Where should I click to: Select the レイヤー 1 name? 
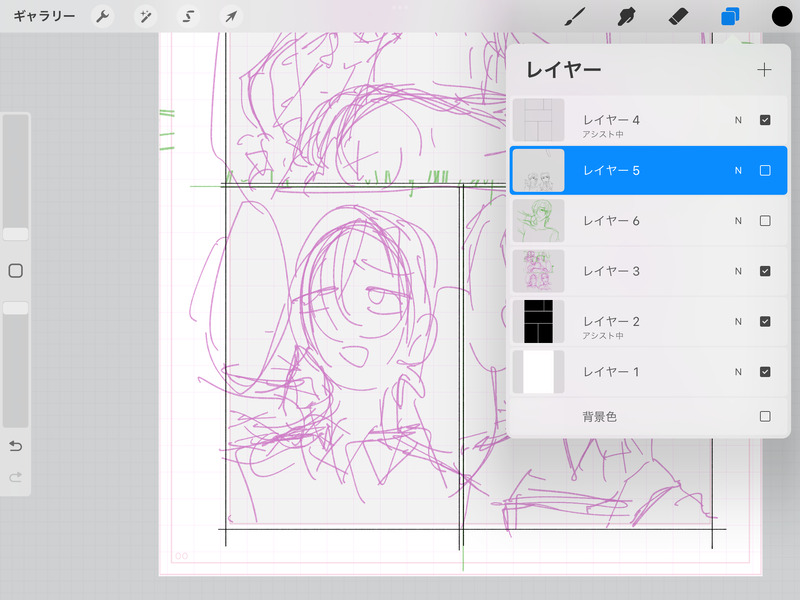click(x=611, y=372)
